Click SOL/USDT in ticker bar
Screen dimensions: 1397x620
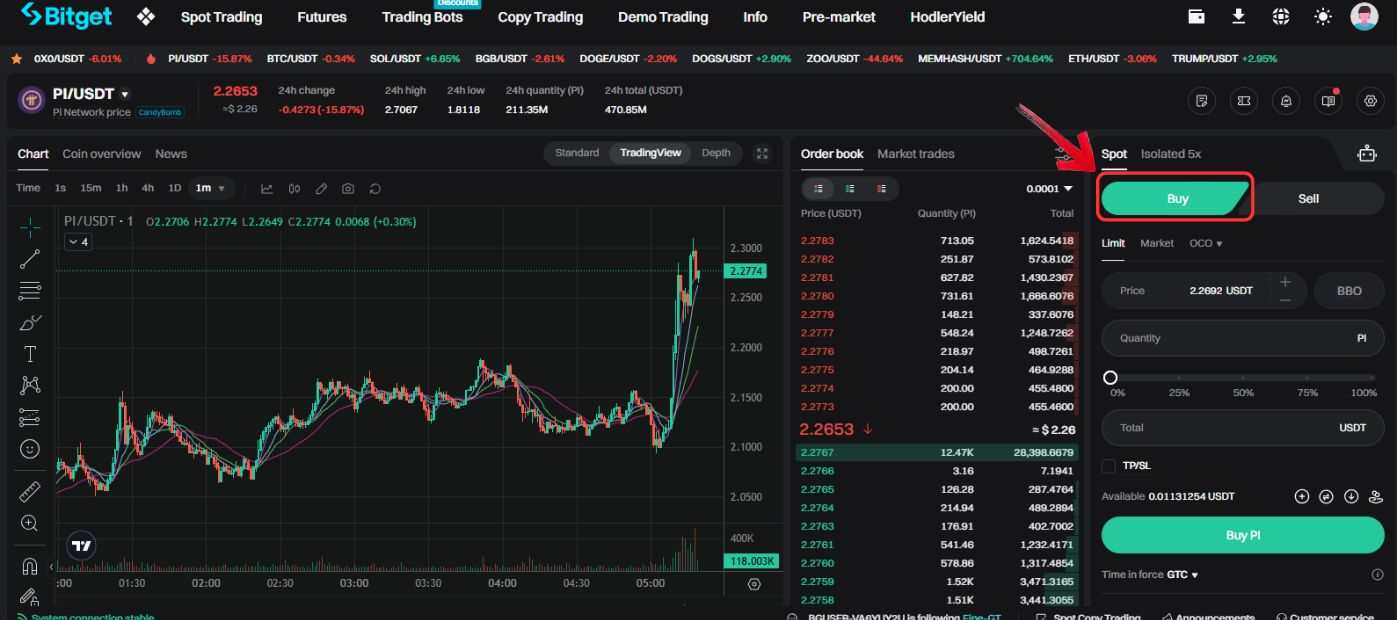[x=415, y=59]
